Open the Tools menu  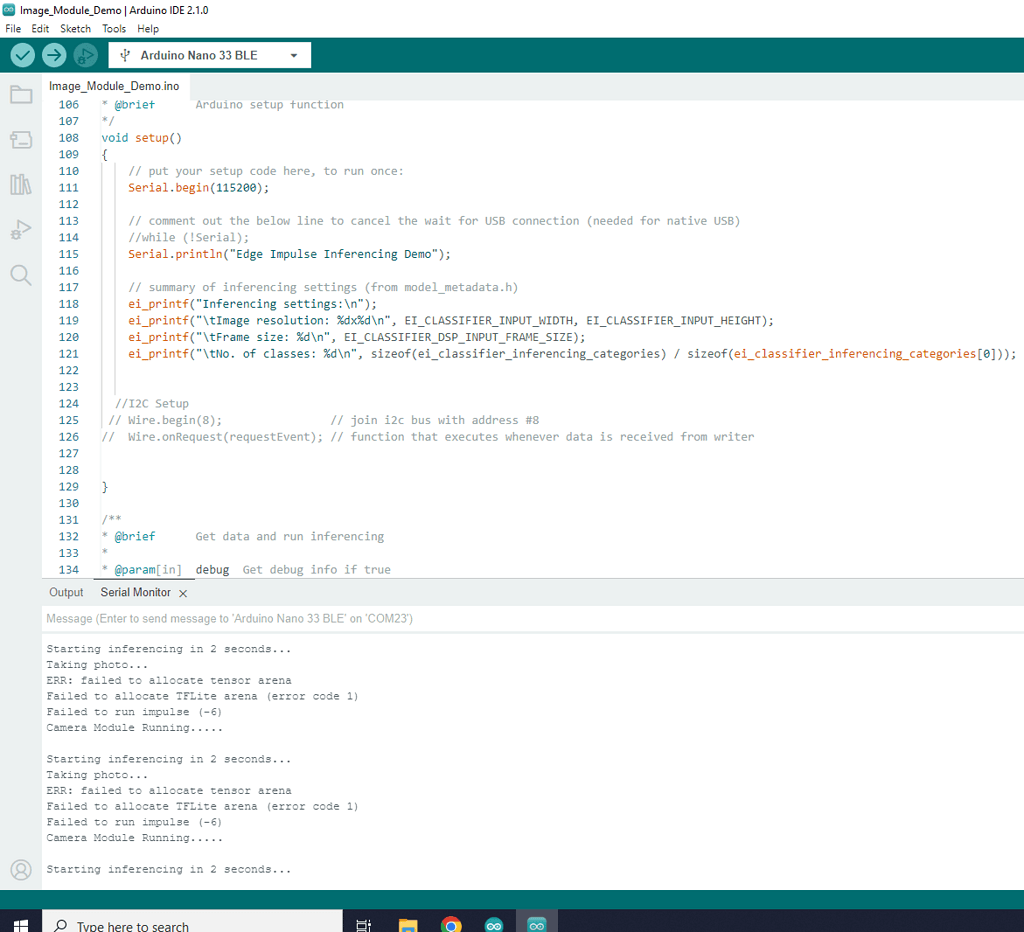tap(114, 29)
